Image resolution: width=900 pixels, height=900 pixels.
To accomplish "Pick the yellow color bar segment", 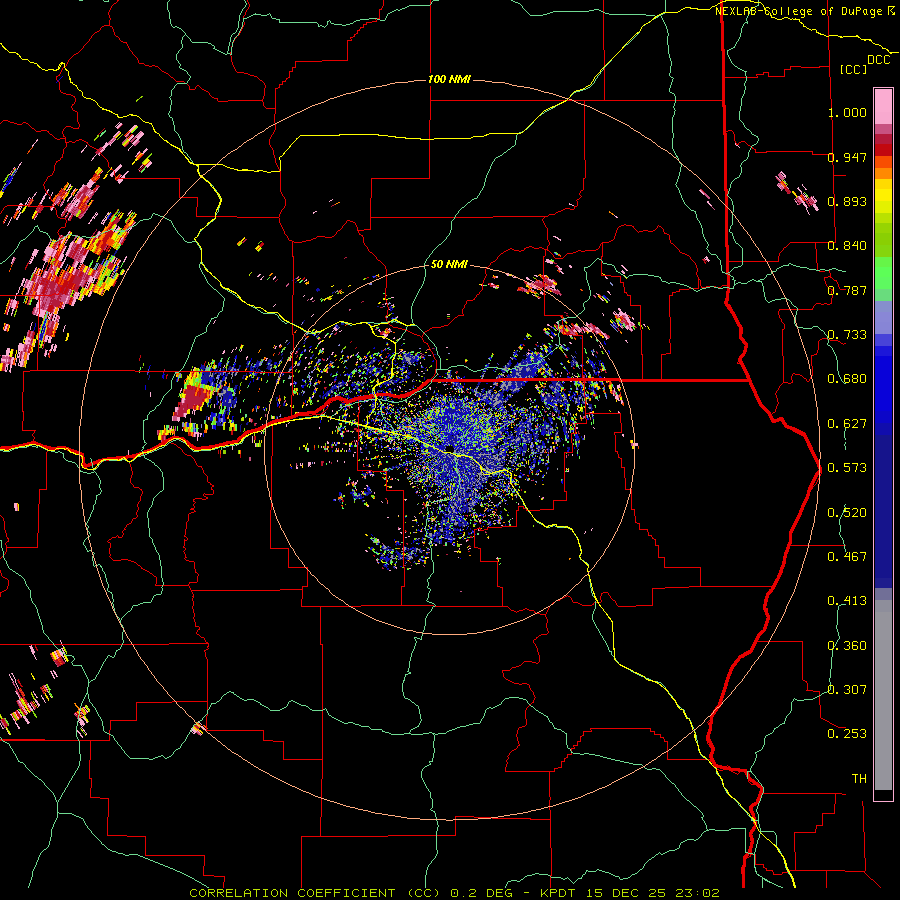I will point(883,196).
